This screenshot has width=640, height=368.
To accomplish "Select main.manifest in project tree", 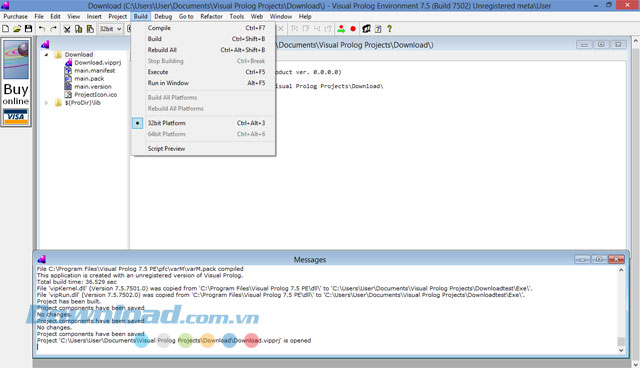I will 95,71.
